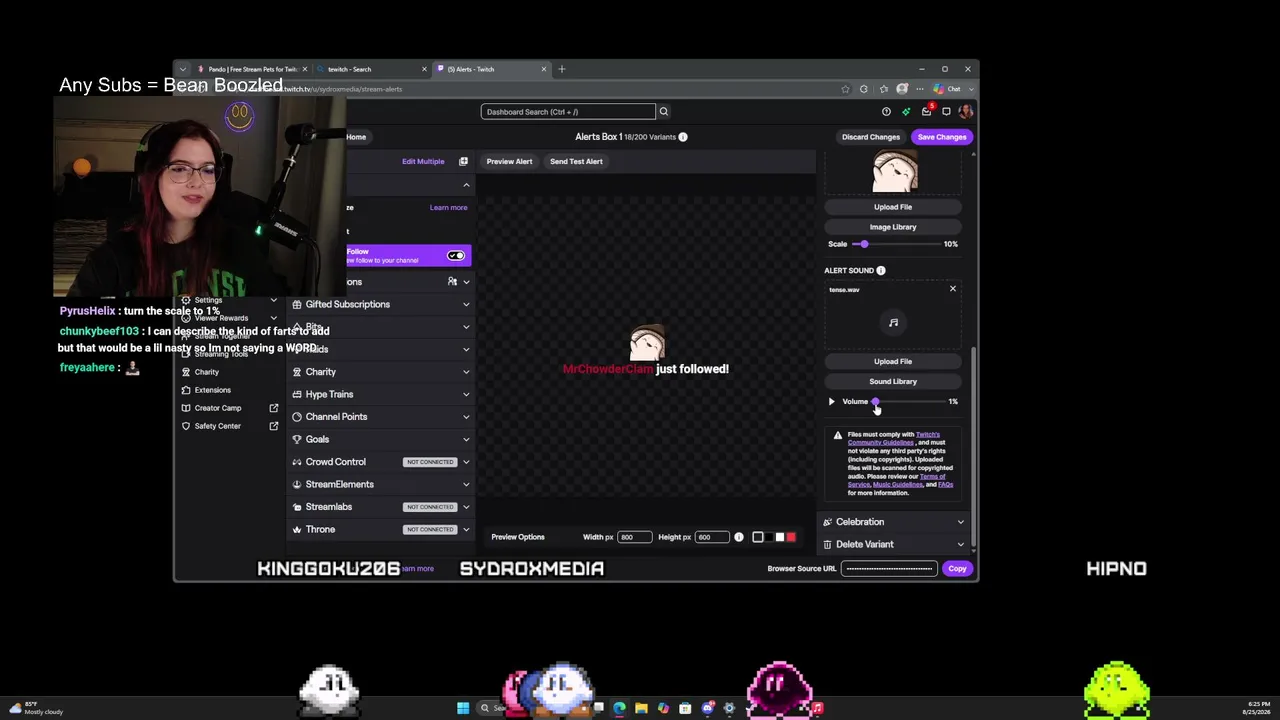
Task: Click the Volume slider handle
Action: click(875, 402)
